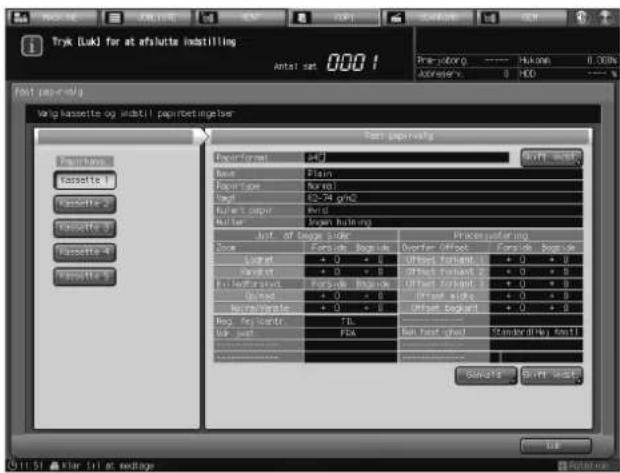Switch to the KOPI tab

coord(334,17)
